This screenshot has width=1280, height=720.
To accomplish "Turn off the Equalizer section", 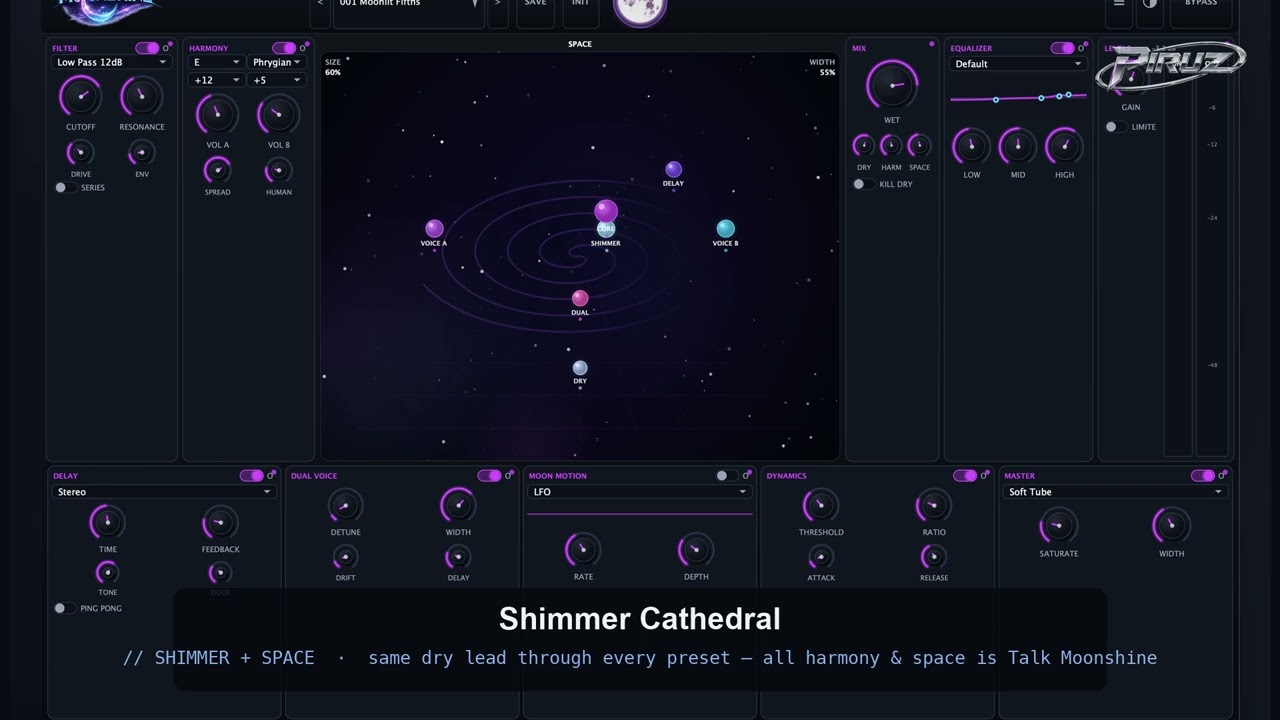I will pyautogui.click(x=1062, y=48).
